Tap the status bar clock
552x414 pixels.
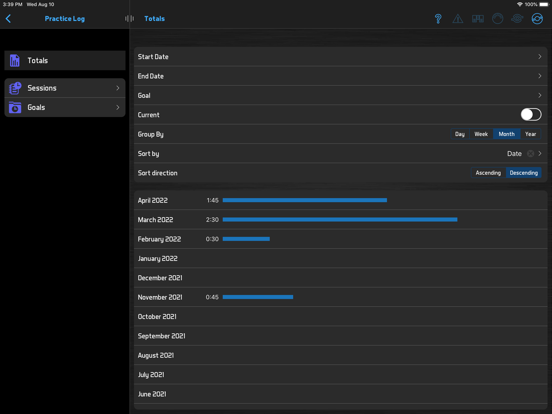13,4
